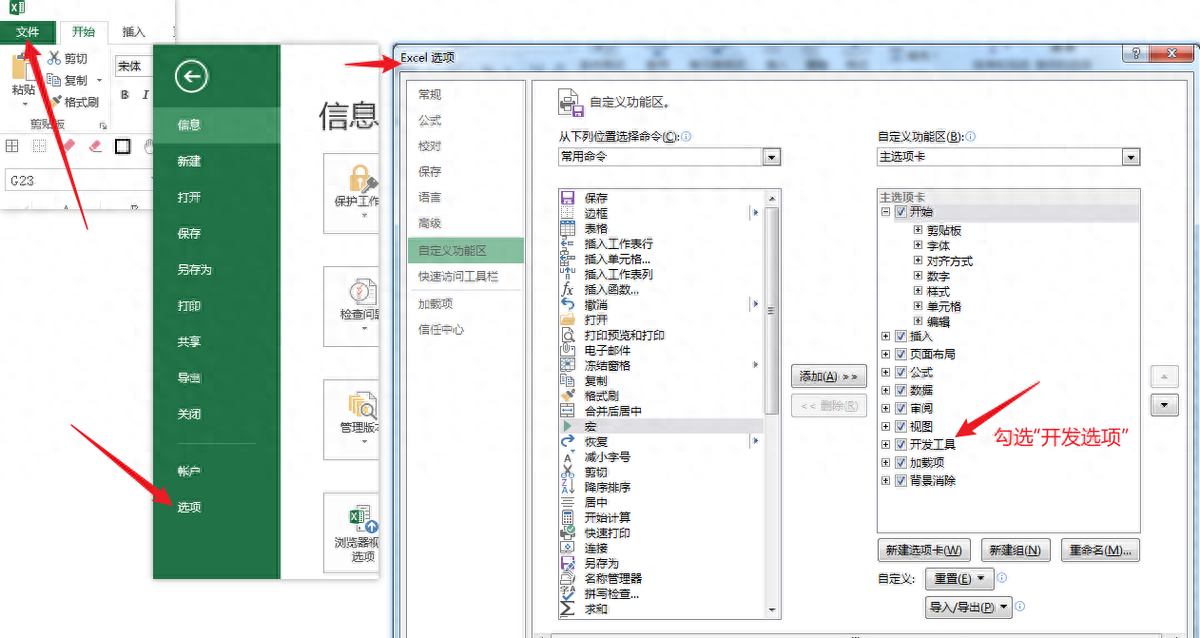Click the move down arrow button
The height and width of the screenshot is (638, 1200).
(1163, 405)
